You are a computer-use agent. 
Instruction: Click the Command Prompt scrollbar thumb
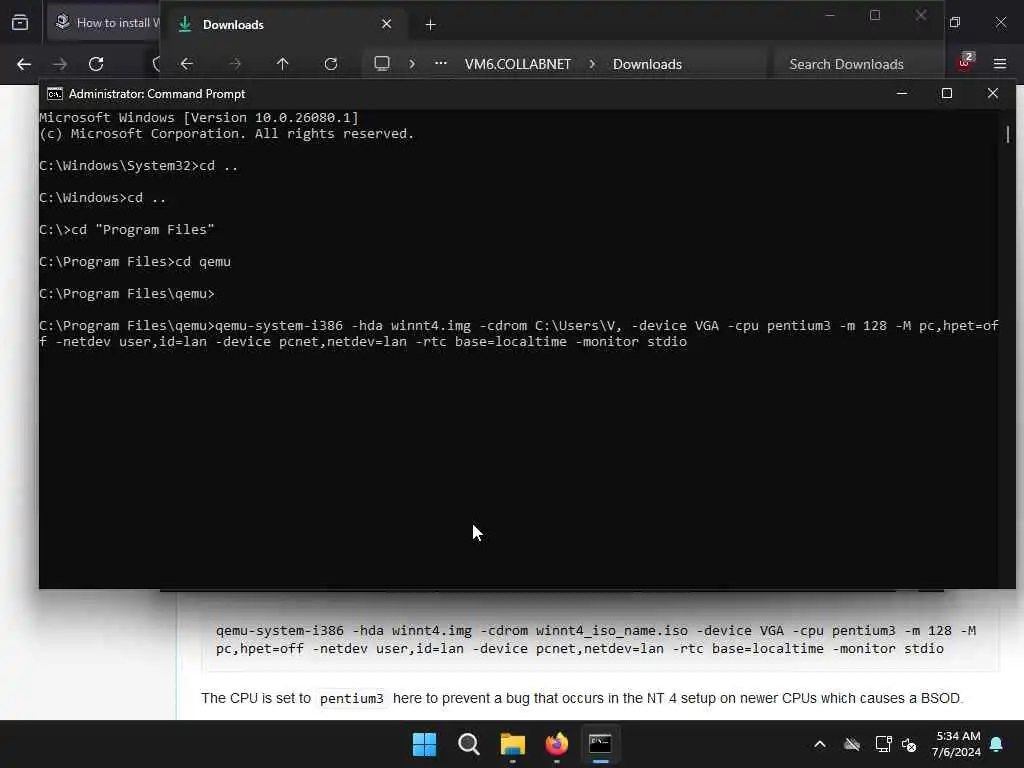1008,135
